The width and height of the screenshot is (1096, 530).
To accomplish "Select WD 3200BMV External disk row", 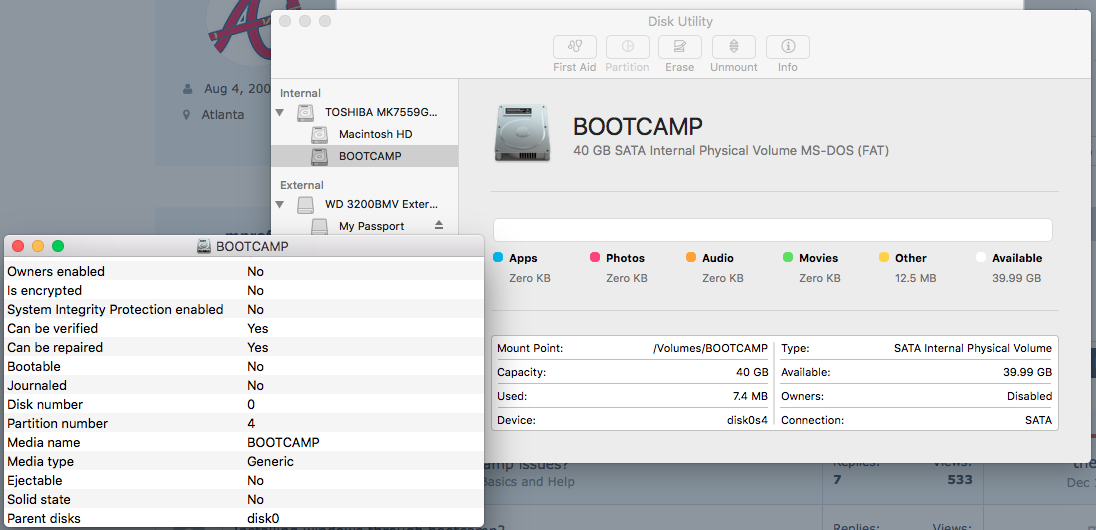I will (365, 205).
